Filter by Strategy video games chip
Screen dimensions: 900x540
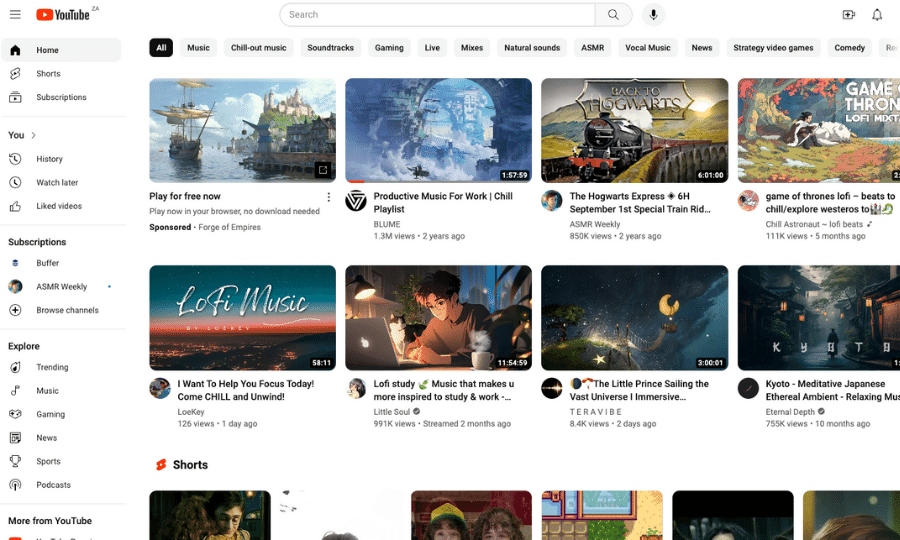(x=775, y=48)
